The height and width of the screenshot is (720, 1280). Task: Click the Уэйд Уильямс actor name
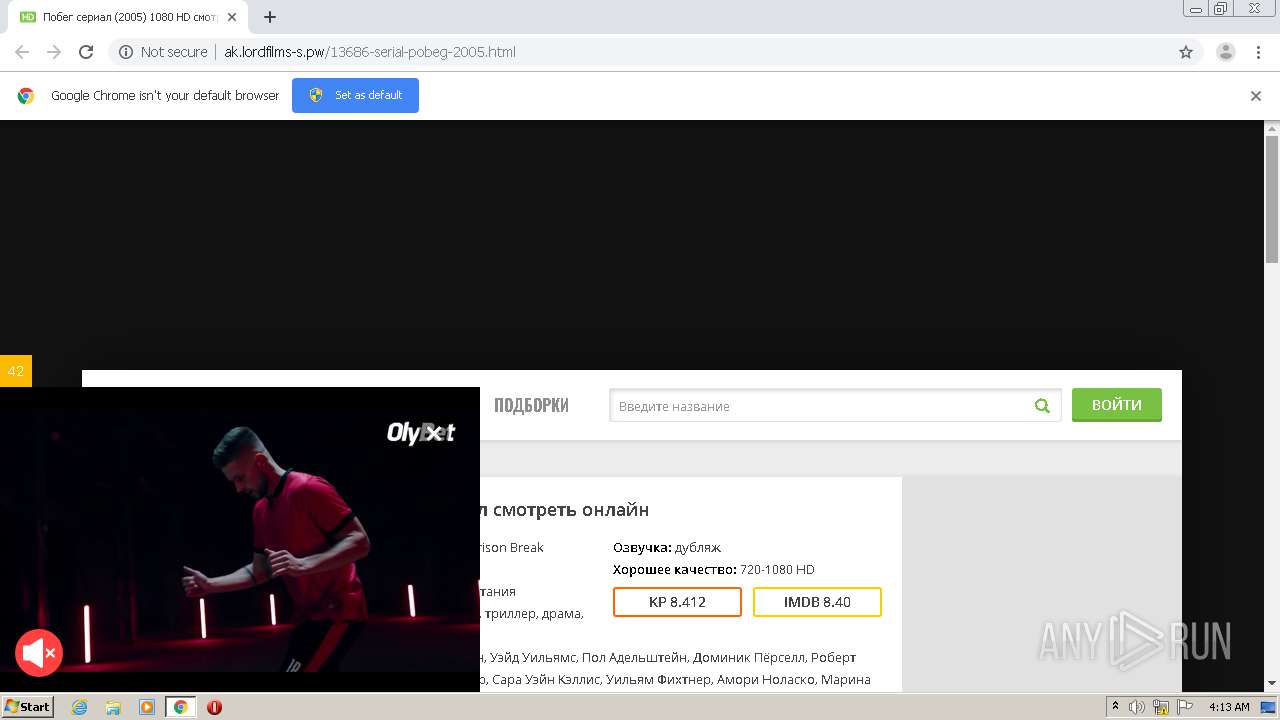(533, 658)
